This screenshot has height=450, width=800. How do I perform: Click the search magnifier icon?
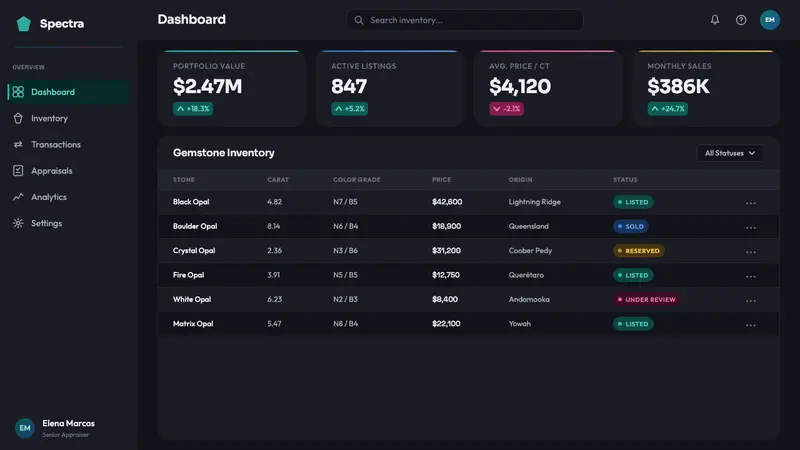359,20
